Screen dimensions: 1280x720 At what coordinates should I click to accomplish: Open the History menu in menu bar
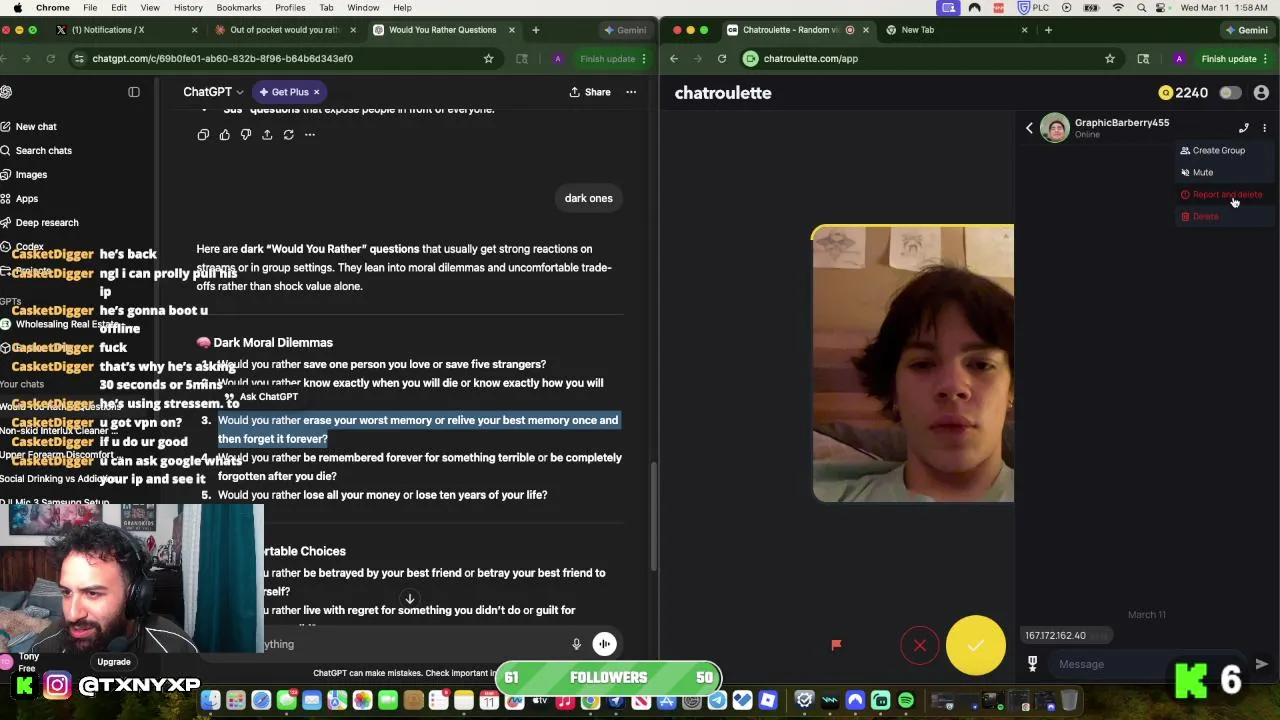click(188, 8)
